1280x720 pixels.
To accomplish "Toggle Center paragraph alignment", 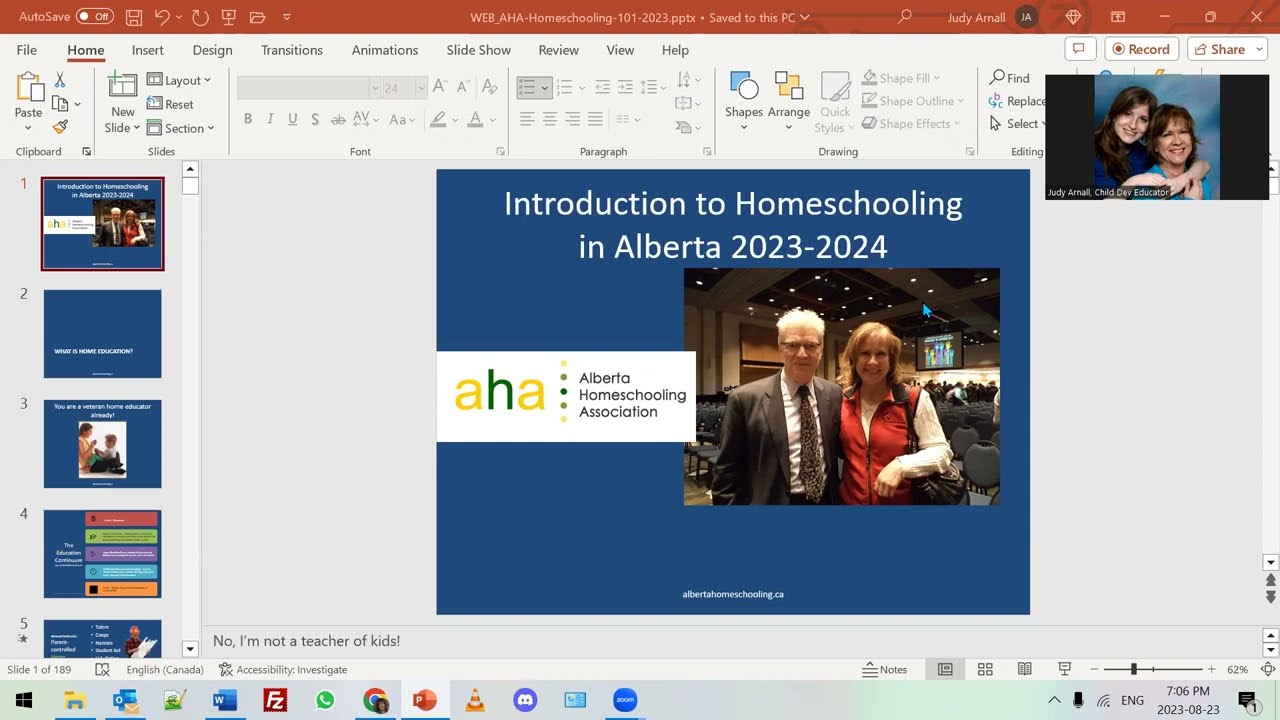I will click(550, 119).
